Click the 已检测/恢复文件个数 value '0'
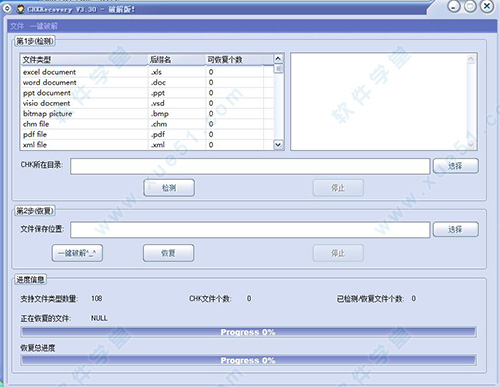 [x=413, y=298]
